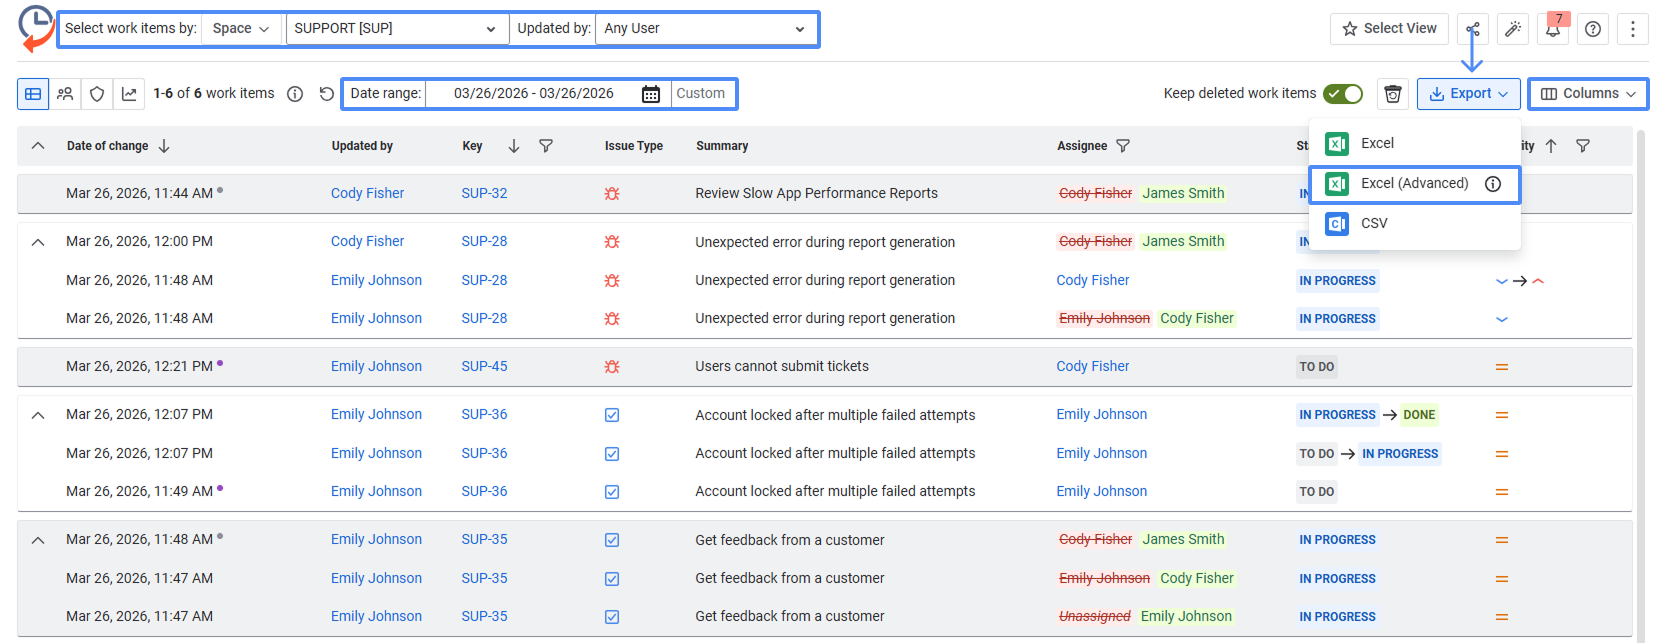1657x643 pixels.
Task: Switch to table list view icon
Action: tap(33, 94)
